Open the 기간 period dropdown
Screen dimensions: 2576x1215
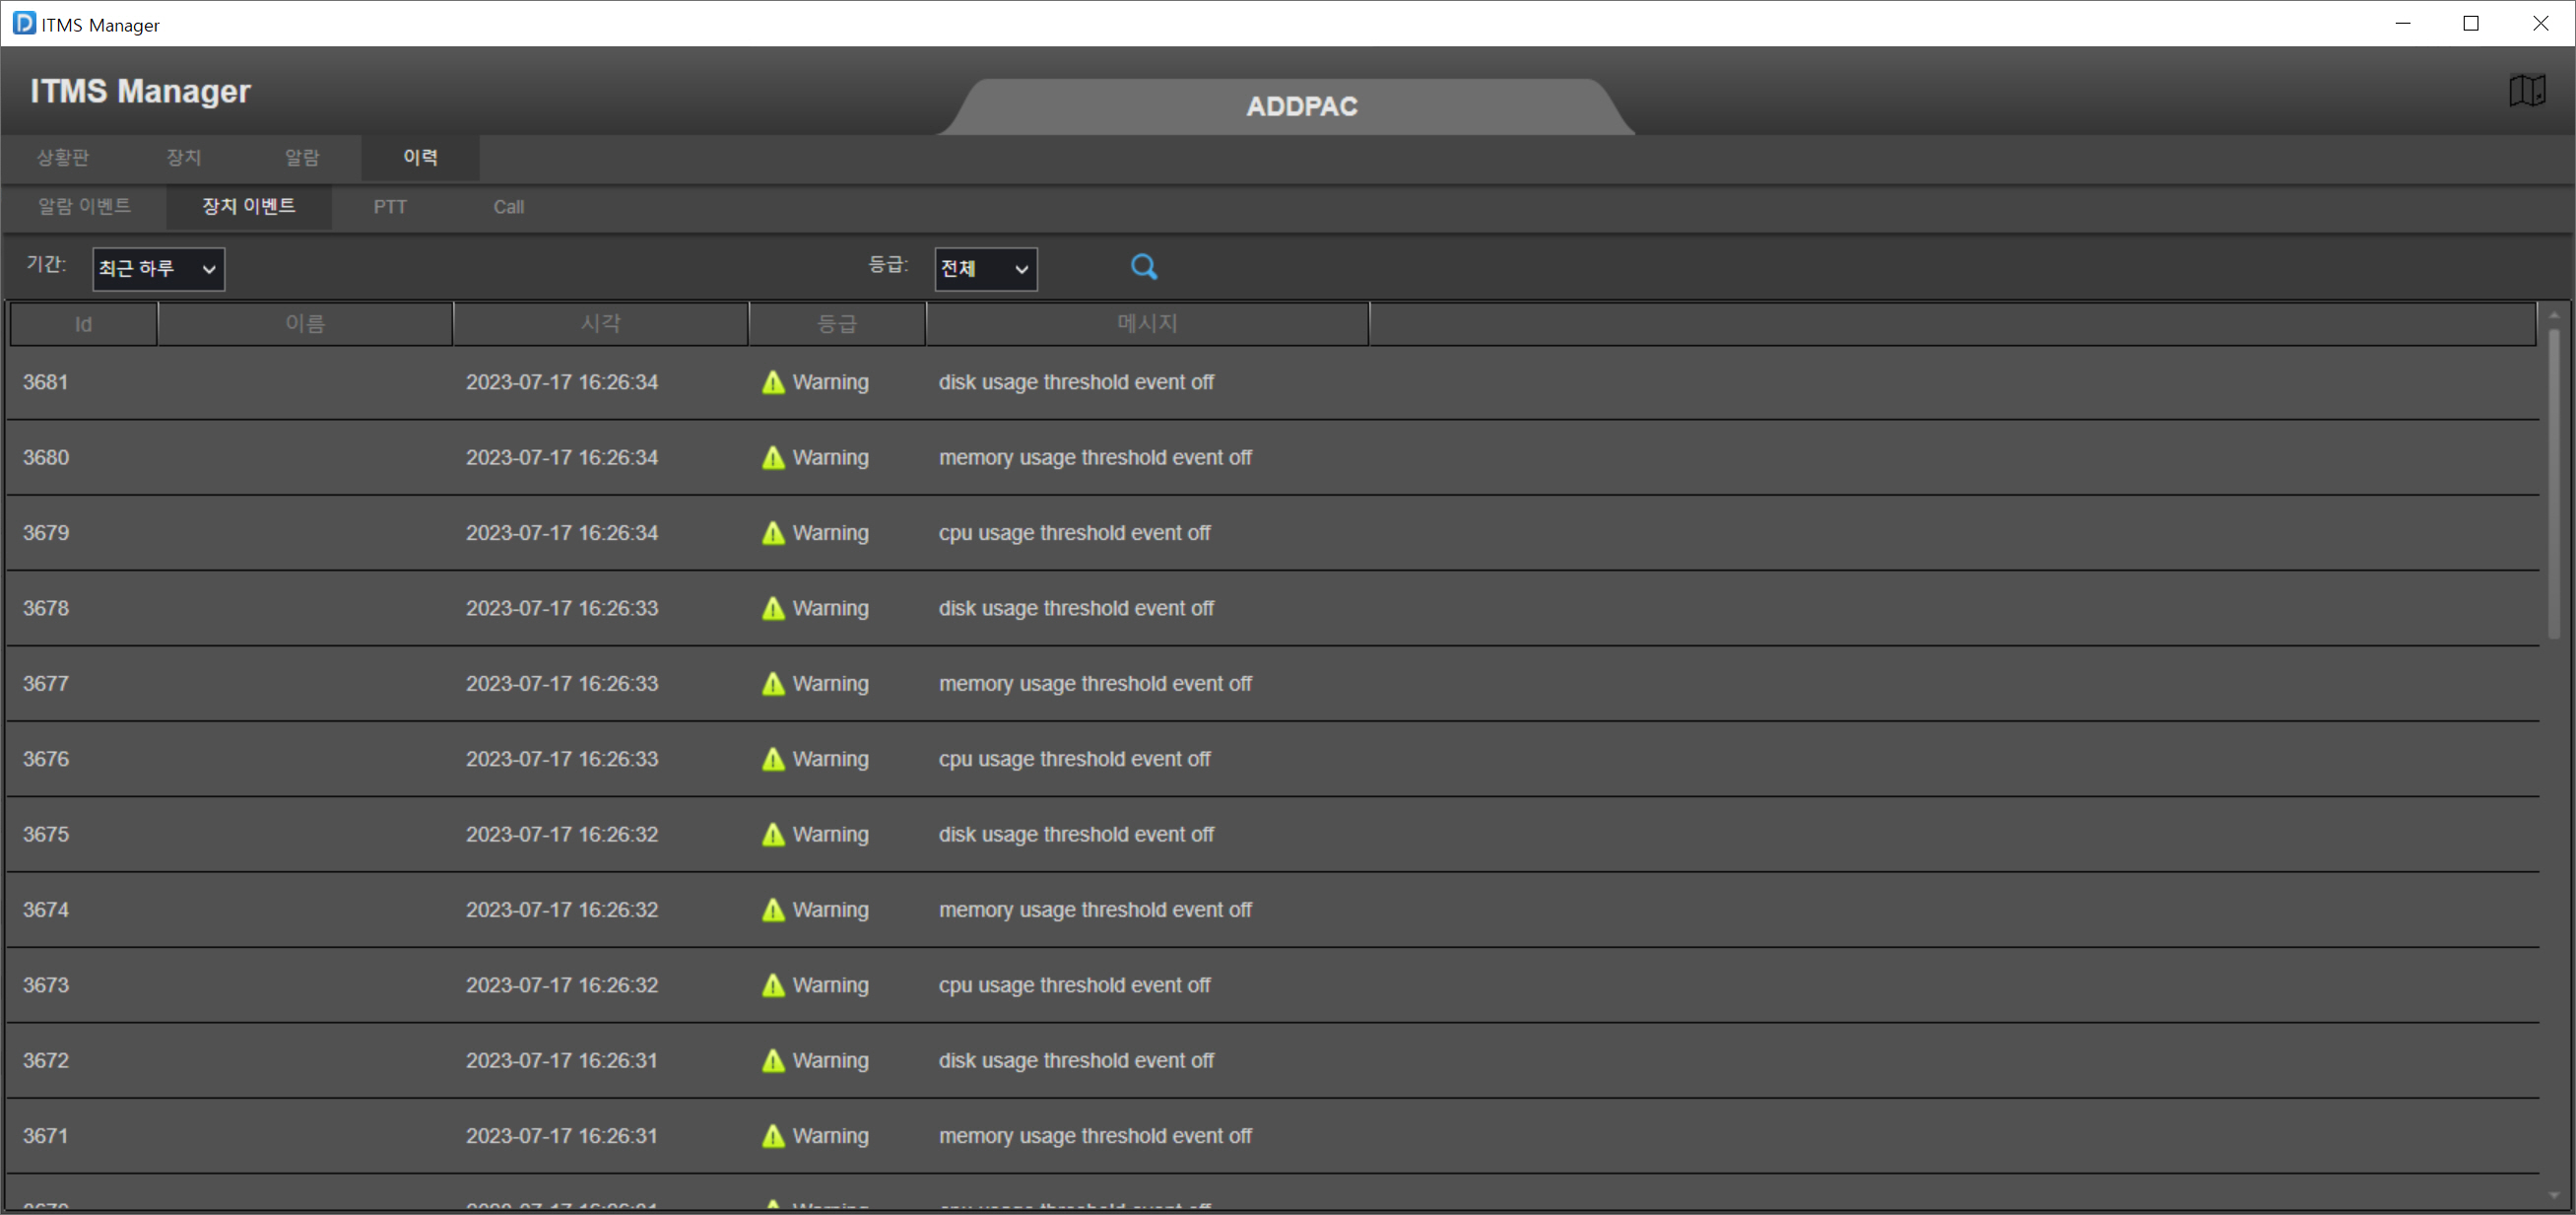click(x=158, y=269)
